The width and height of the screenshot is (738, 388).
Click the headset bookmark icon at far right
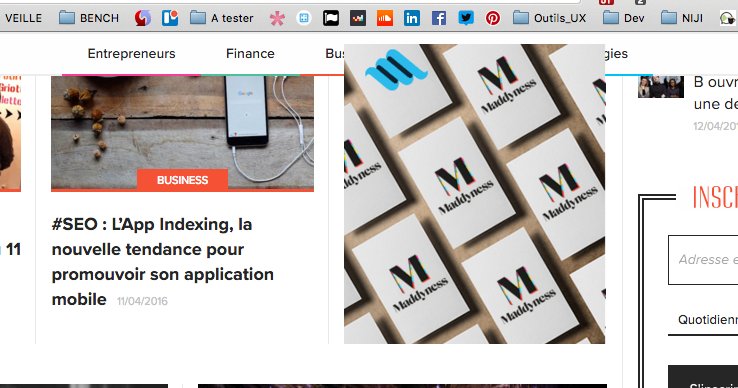pos(728,18)
